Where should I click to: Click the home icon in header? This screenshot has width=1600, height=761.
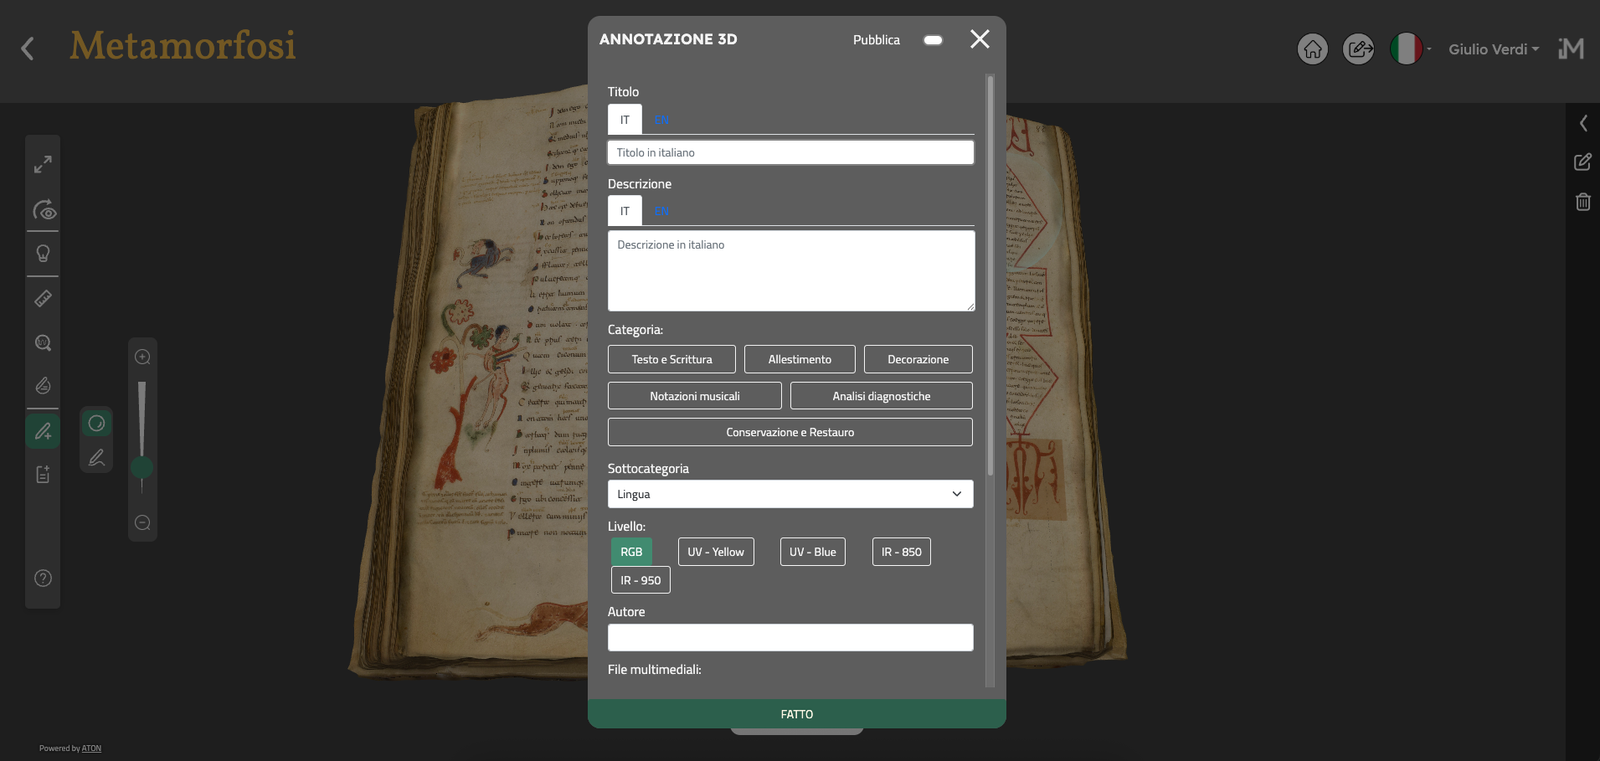(1312, 49)
